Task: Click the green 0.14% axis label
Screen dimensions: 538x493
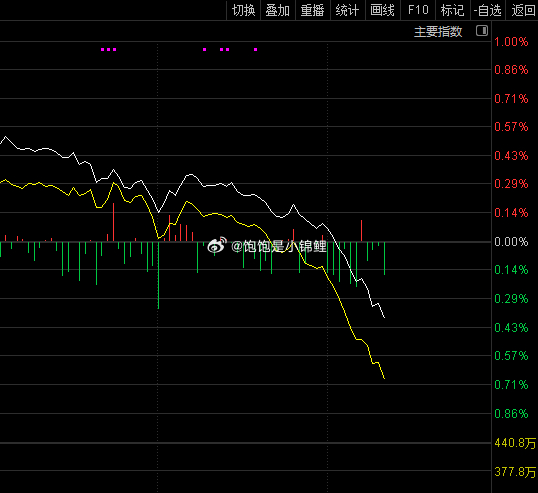Action: (x=511, y=270)
